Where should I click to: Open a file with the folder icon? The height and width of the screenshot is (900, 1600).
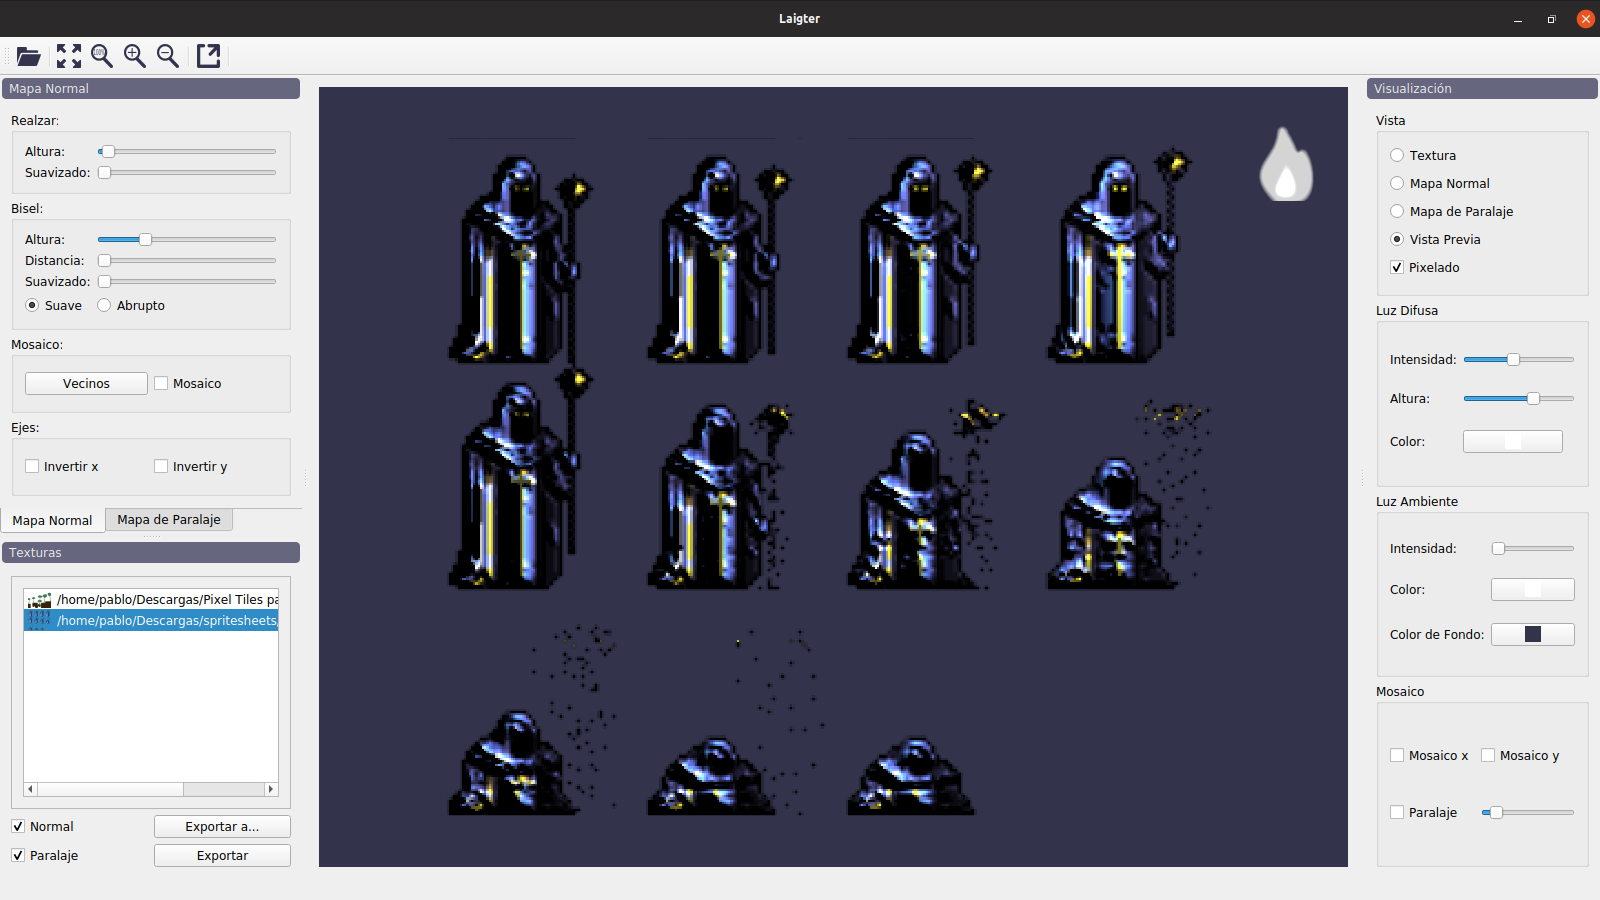(29, 56)
